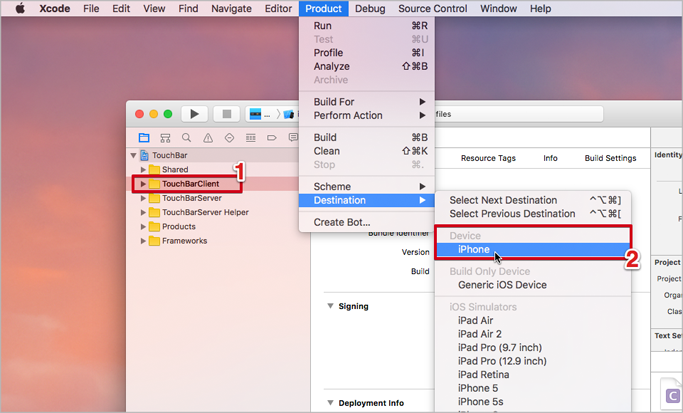The width and height of the screenshot is (683, 413).
Task: Select the iPhone 5s simulator
Action: [x=533, y=401]
